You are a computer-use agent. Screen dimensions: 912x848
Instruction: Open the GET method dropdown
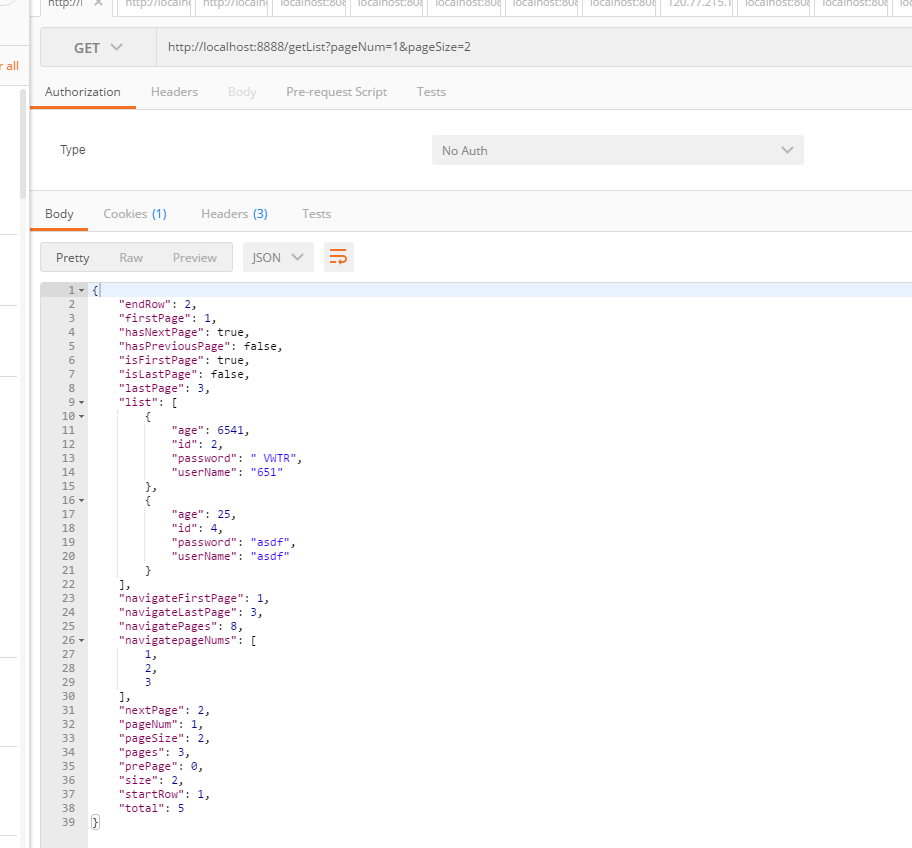tap(98, 48)
